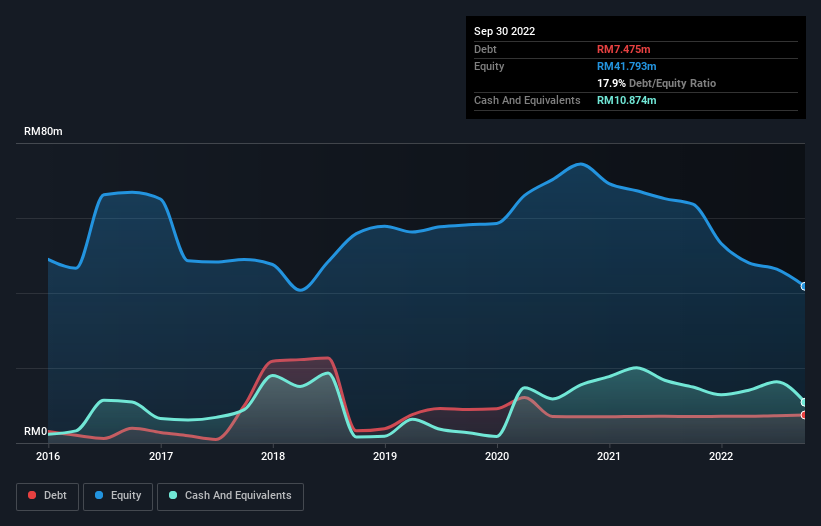Click Cash And Equivalents label in tooltip
The image size is (821, 526).
tap(527, 100)
